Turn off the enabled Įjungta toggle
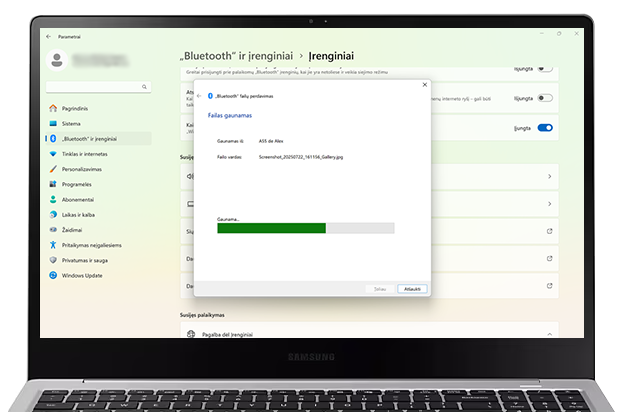 pos(545,128)
